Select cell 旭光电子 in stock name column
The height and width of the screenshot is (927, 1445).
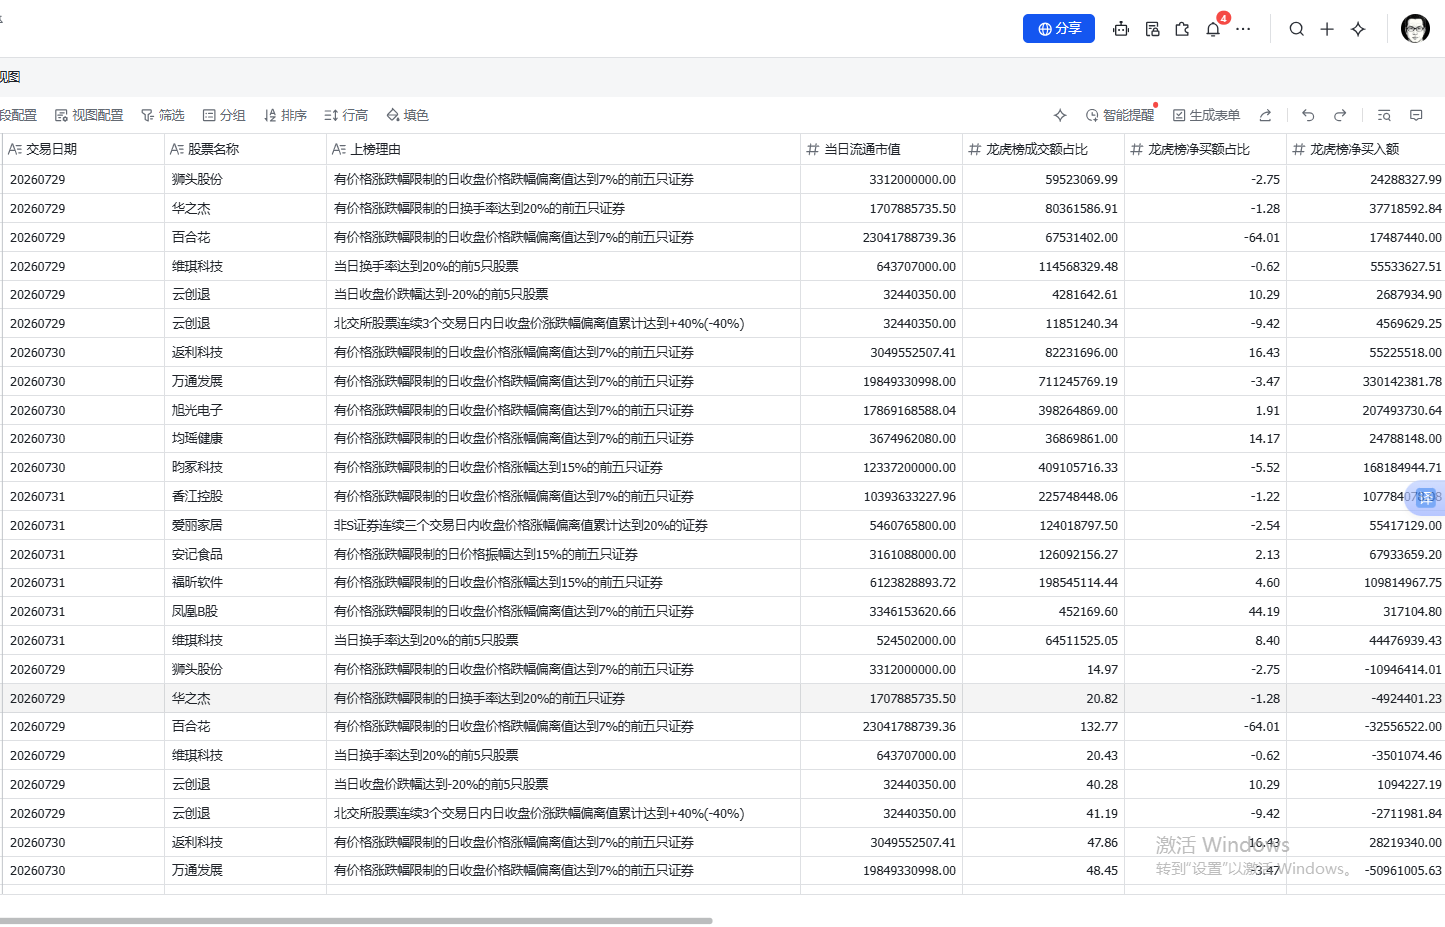click(x=246, y=410)
